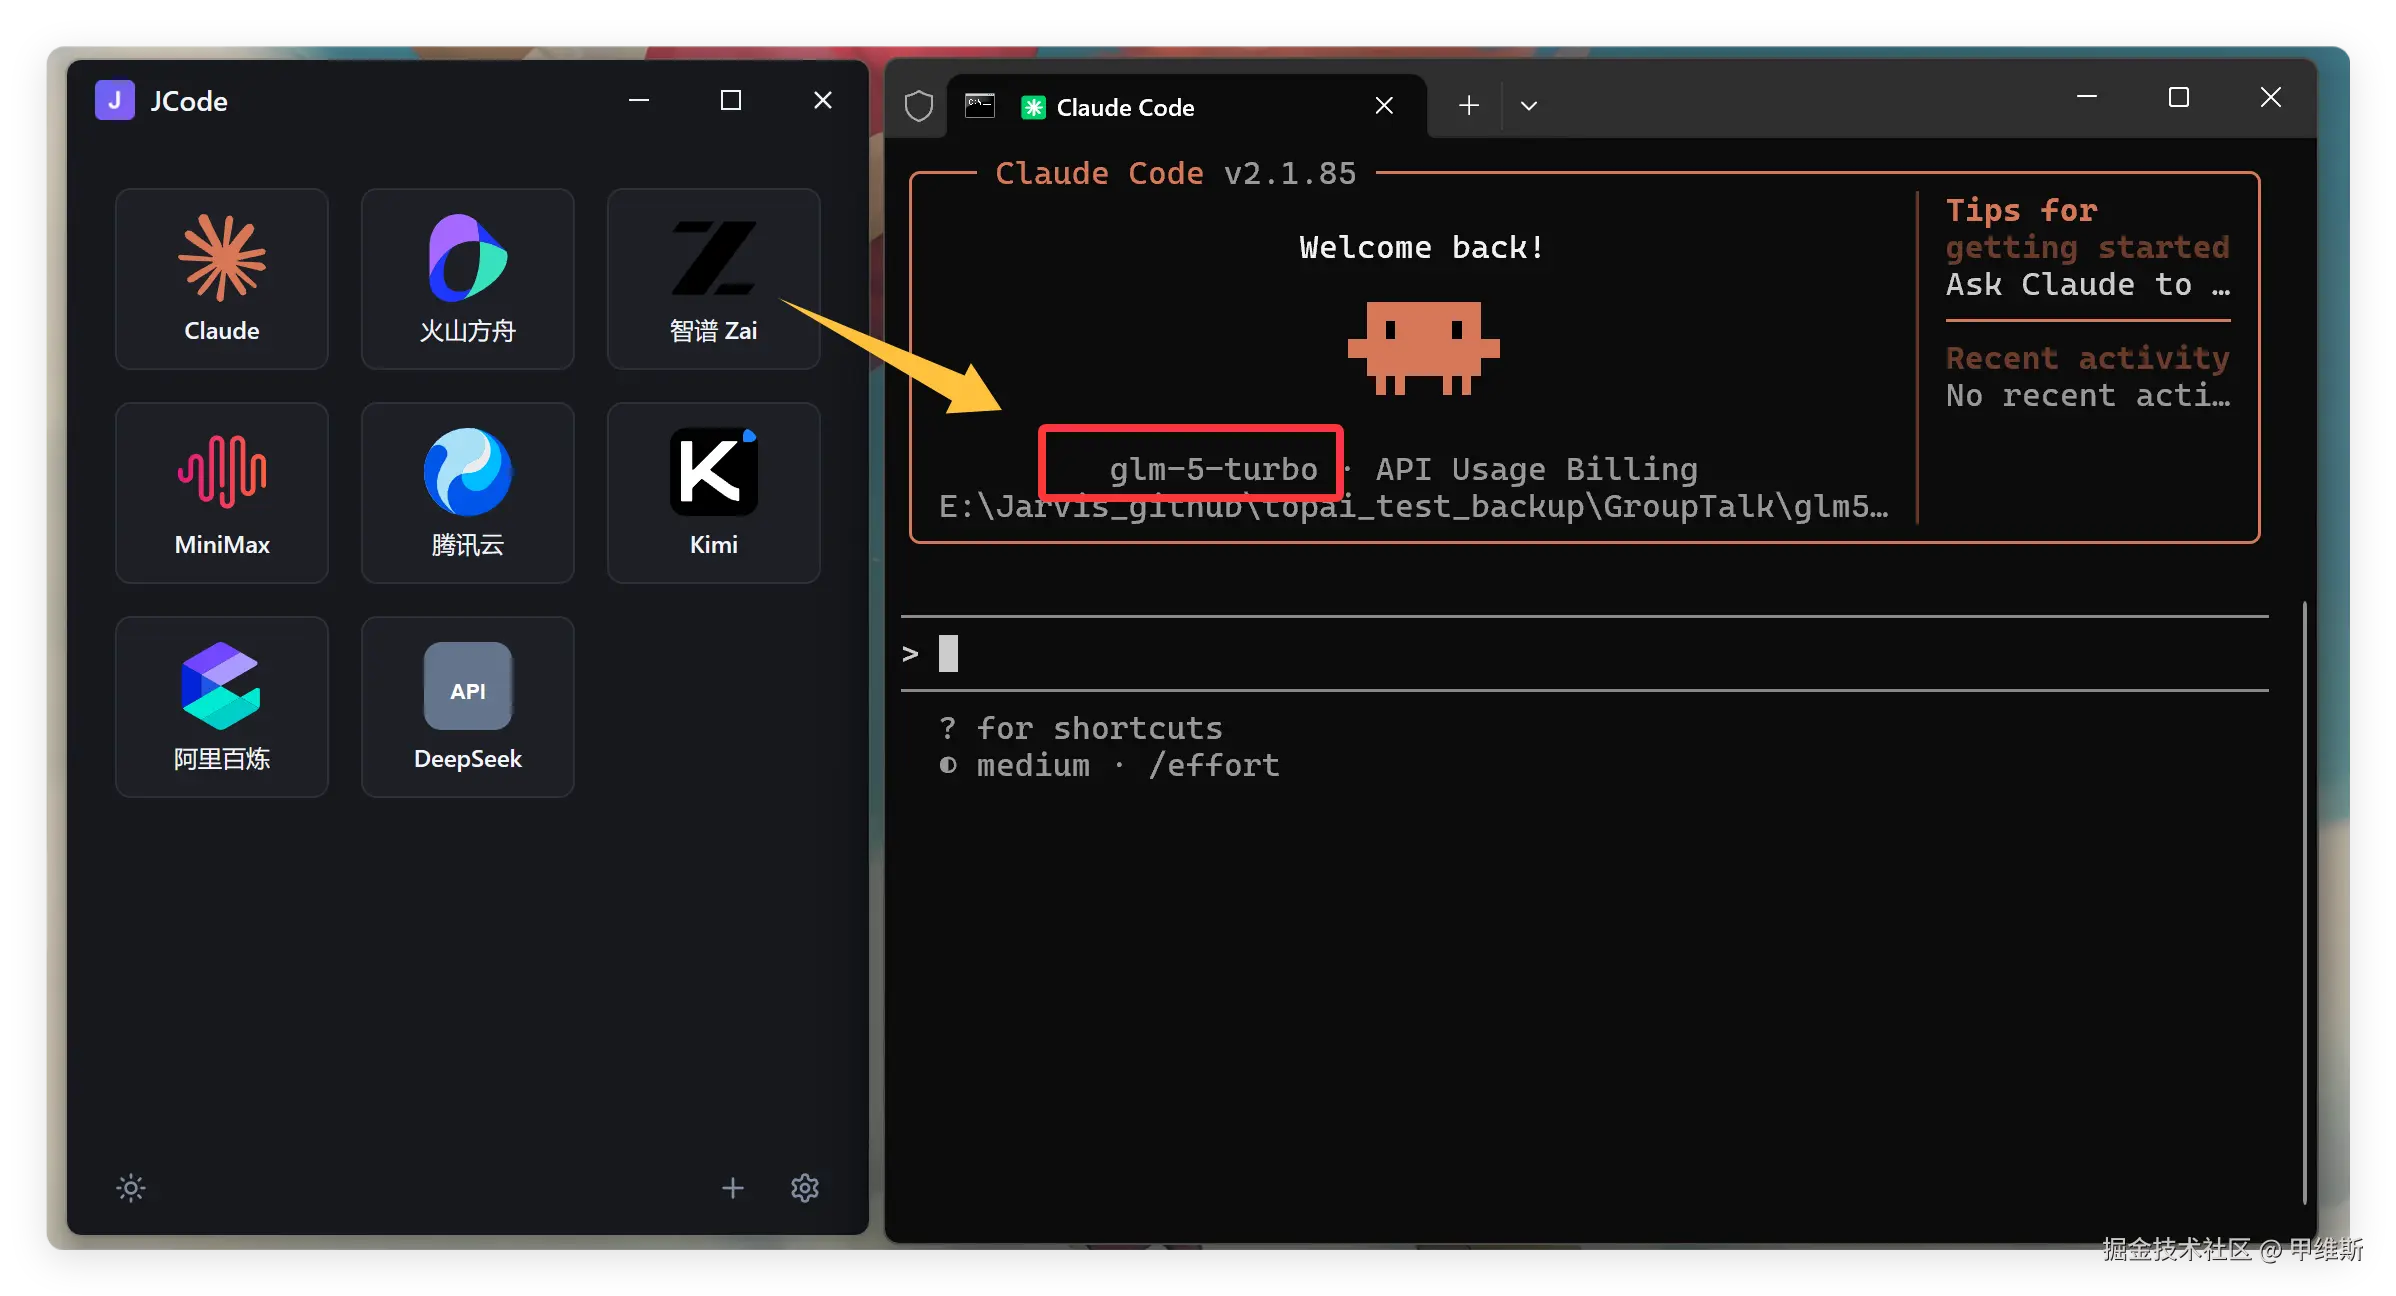This screenshot has height=1296, width=2396.
Task: Click the terminal vertical scrollbar
Action: [2304, 900]
